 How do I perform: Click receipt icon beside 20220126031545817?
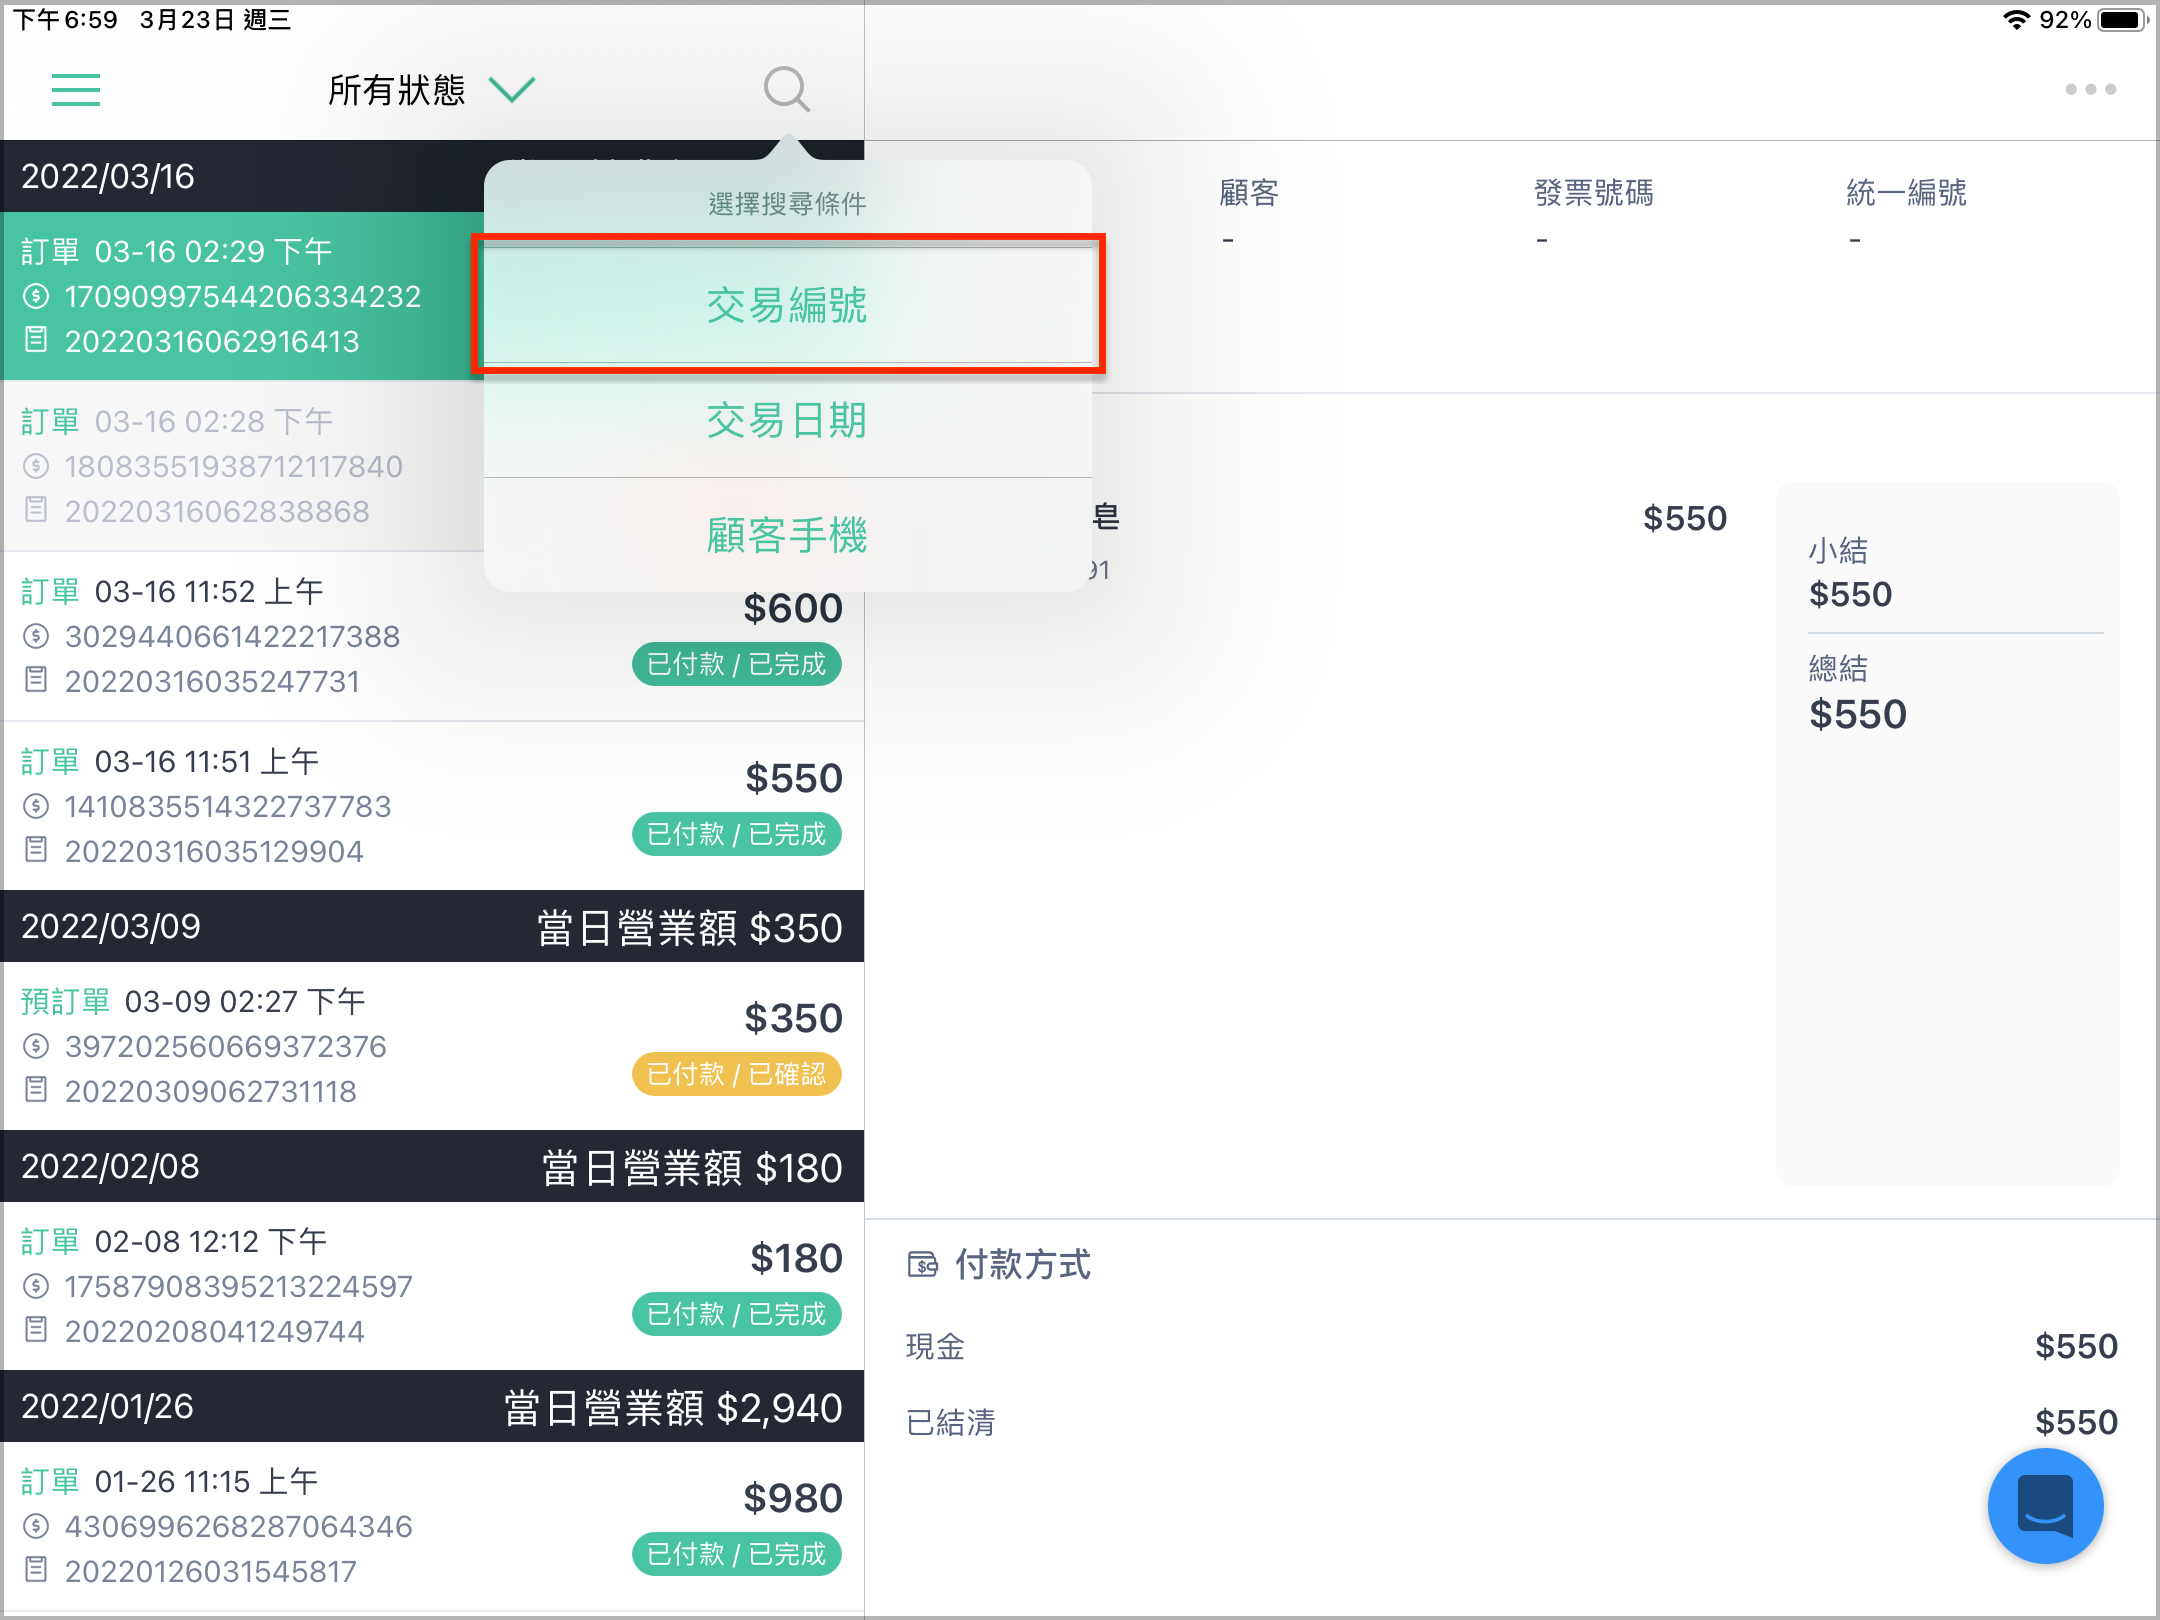(x=36, y=1570)
